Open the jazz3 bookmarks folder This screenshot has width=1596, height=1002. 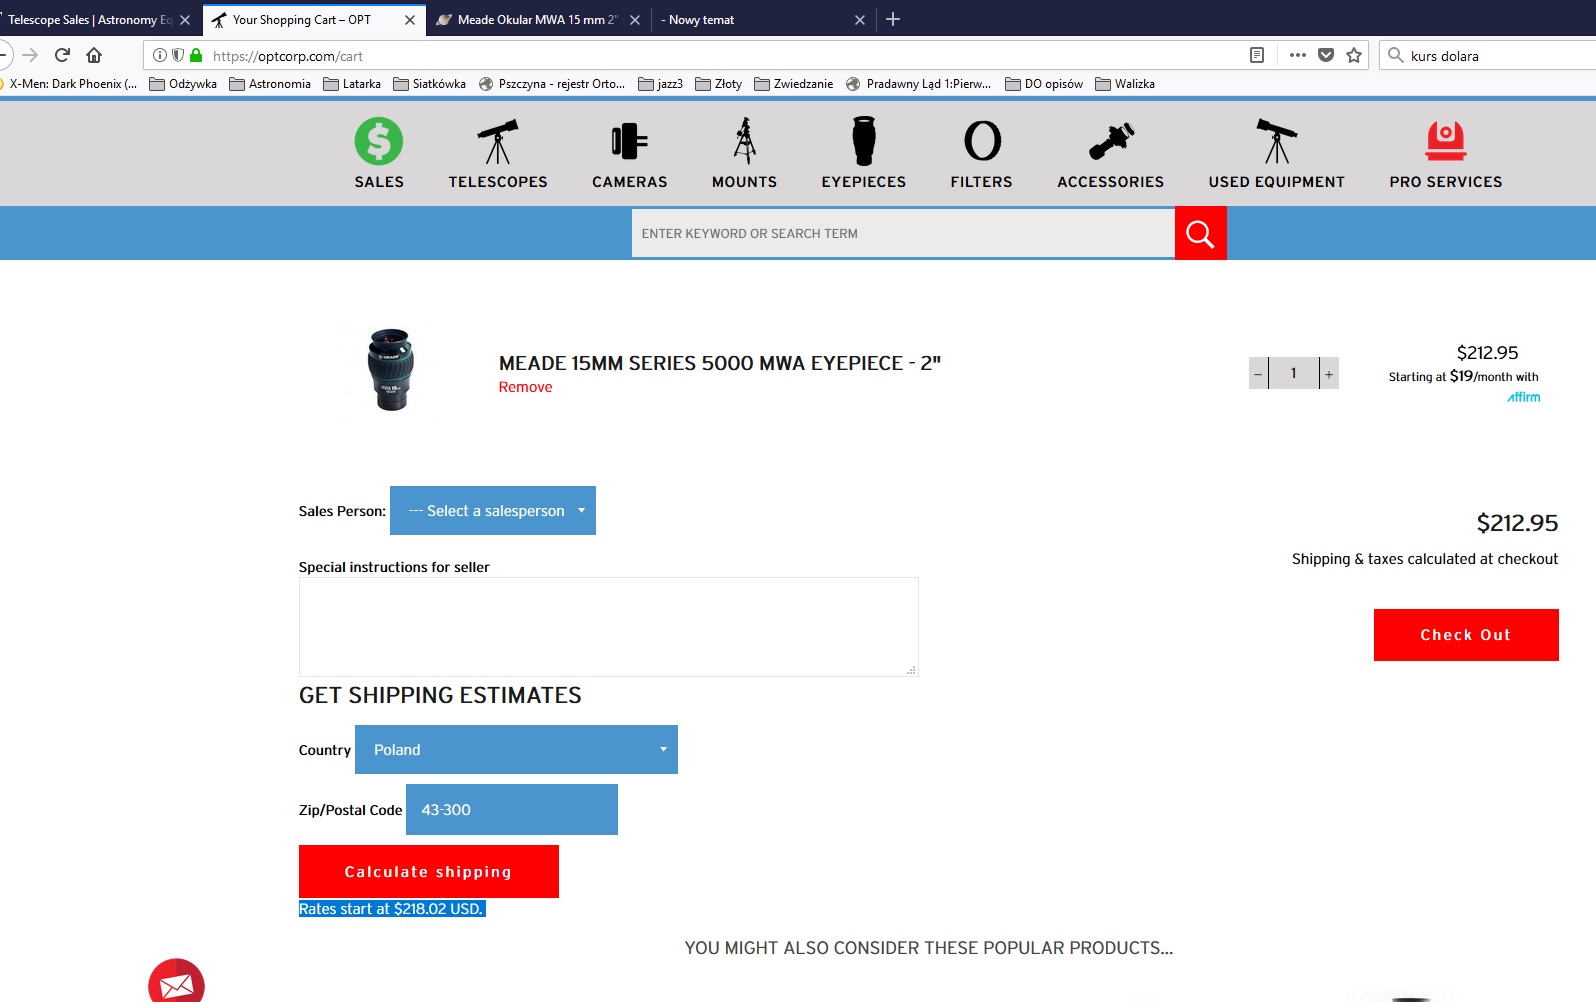tap(660, 84)
